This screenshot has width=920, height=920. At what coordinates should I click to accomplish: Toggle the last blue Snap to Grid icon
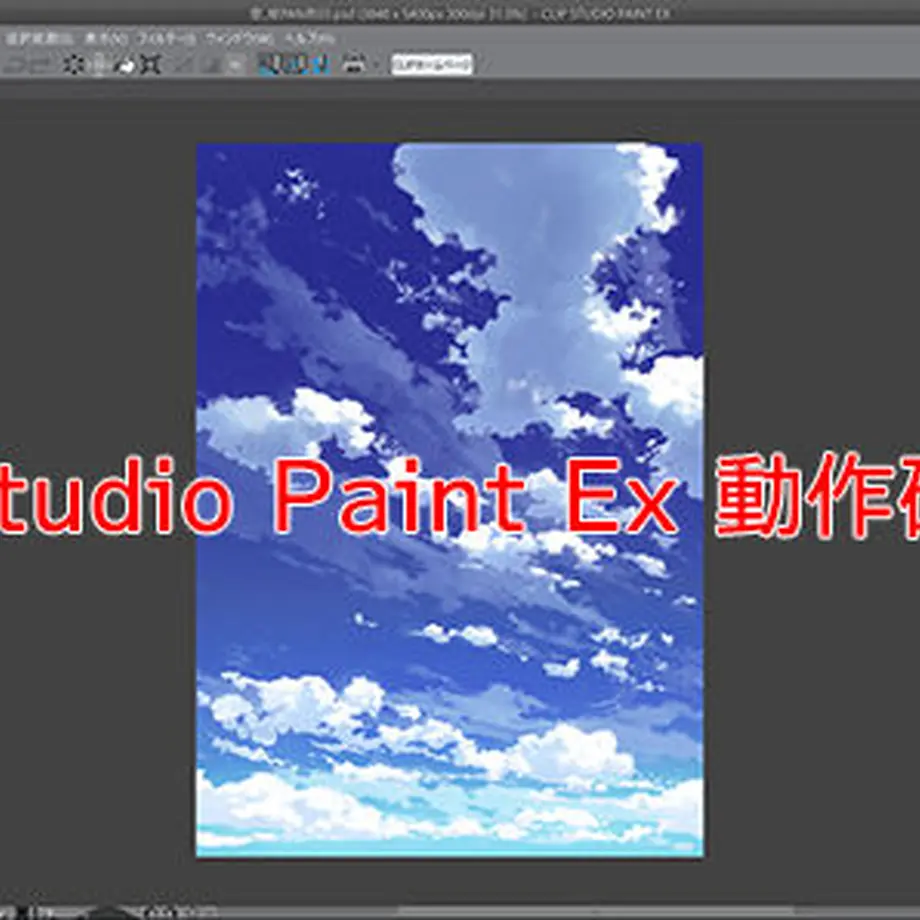tap(319, 64)
